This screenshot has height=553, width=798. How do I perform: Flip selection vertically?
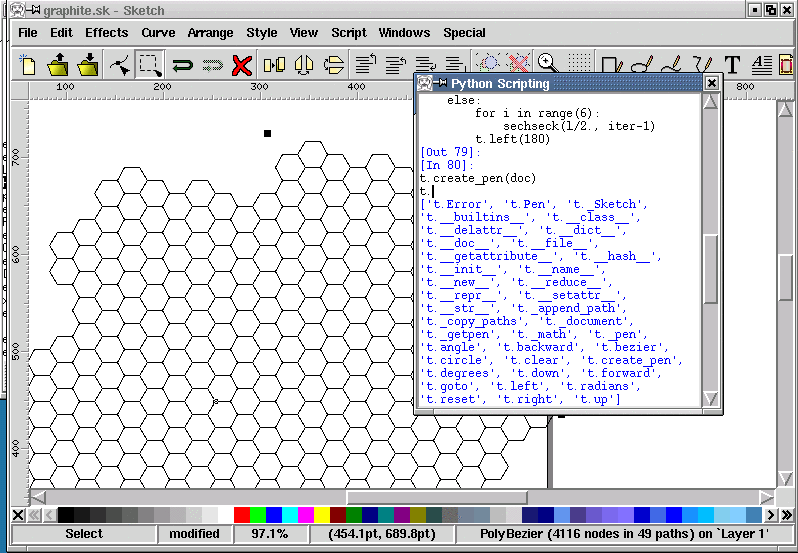tap(333, 65)
